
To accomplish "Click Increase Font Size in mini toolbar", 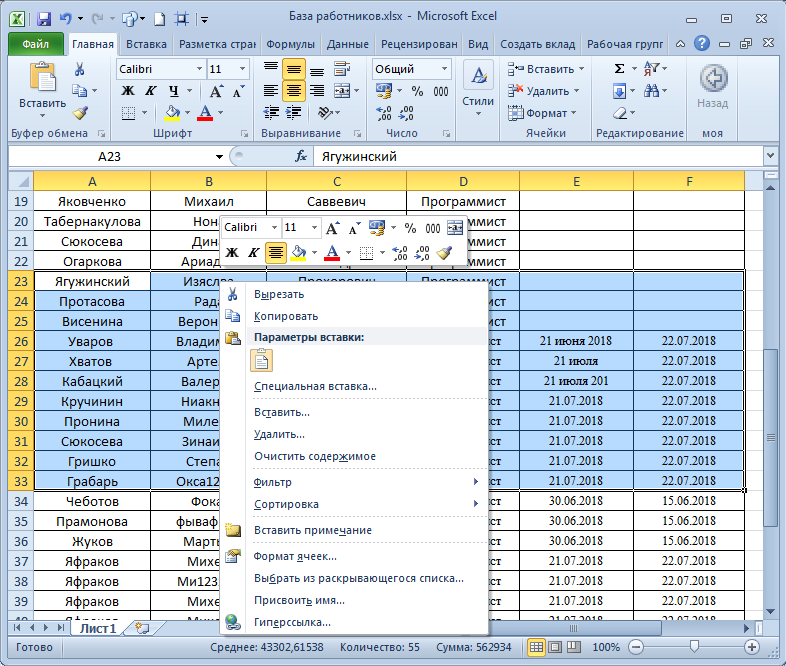I will point(333,228).
